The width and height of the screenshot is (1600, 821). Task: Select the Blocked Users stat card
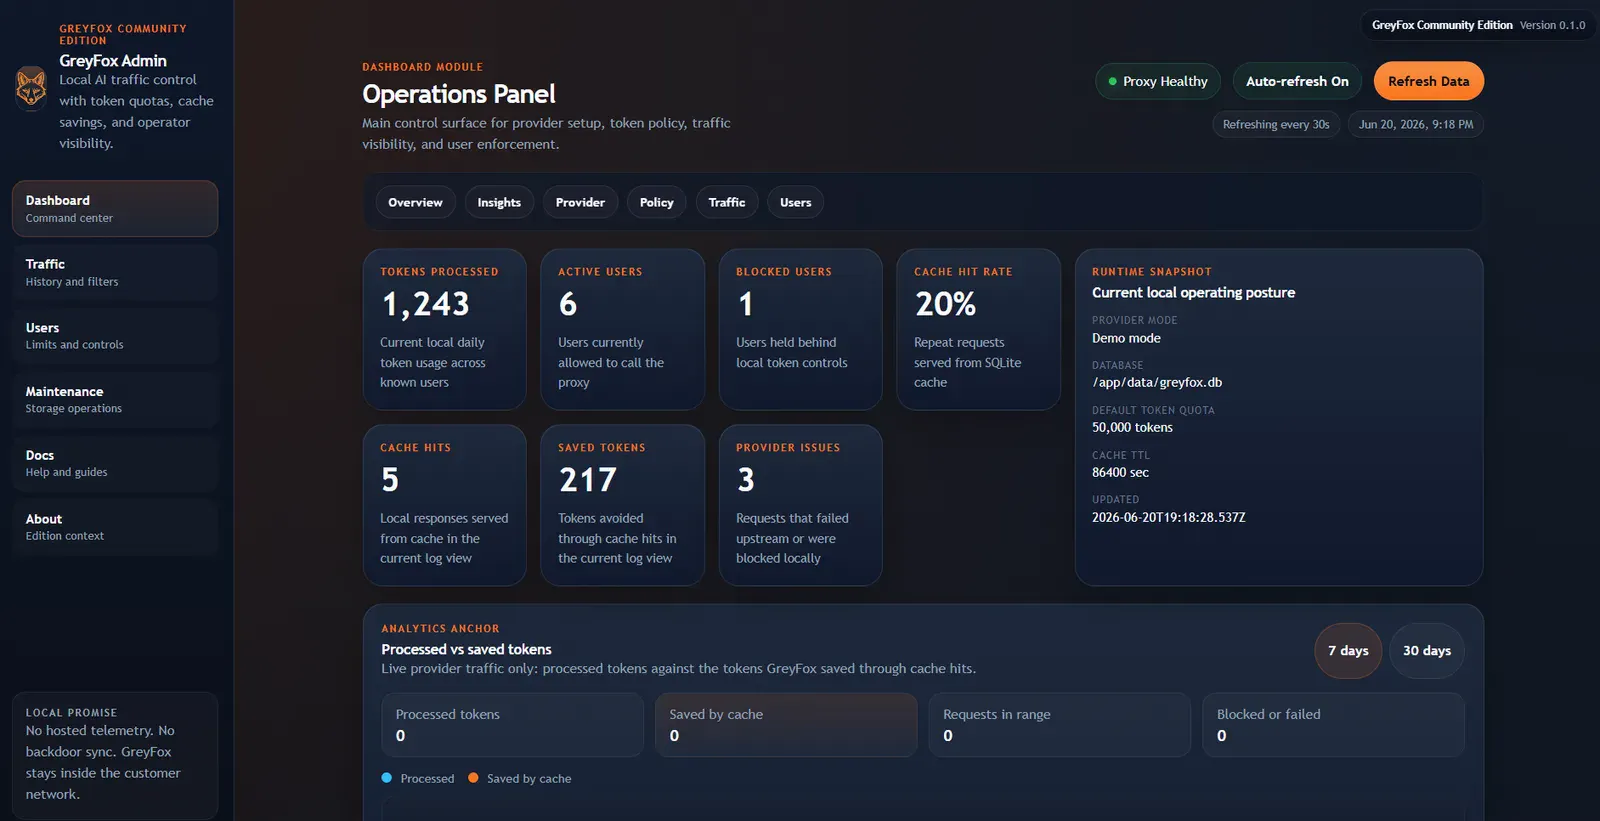800,329
